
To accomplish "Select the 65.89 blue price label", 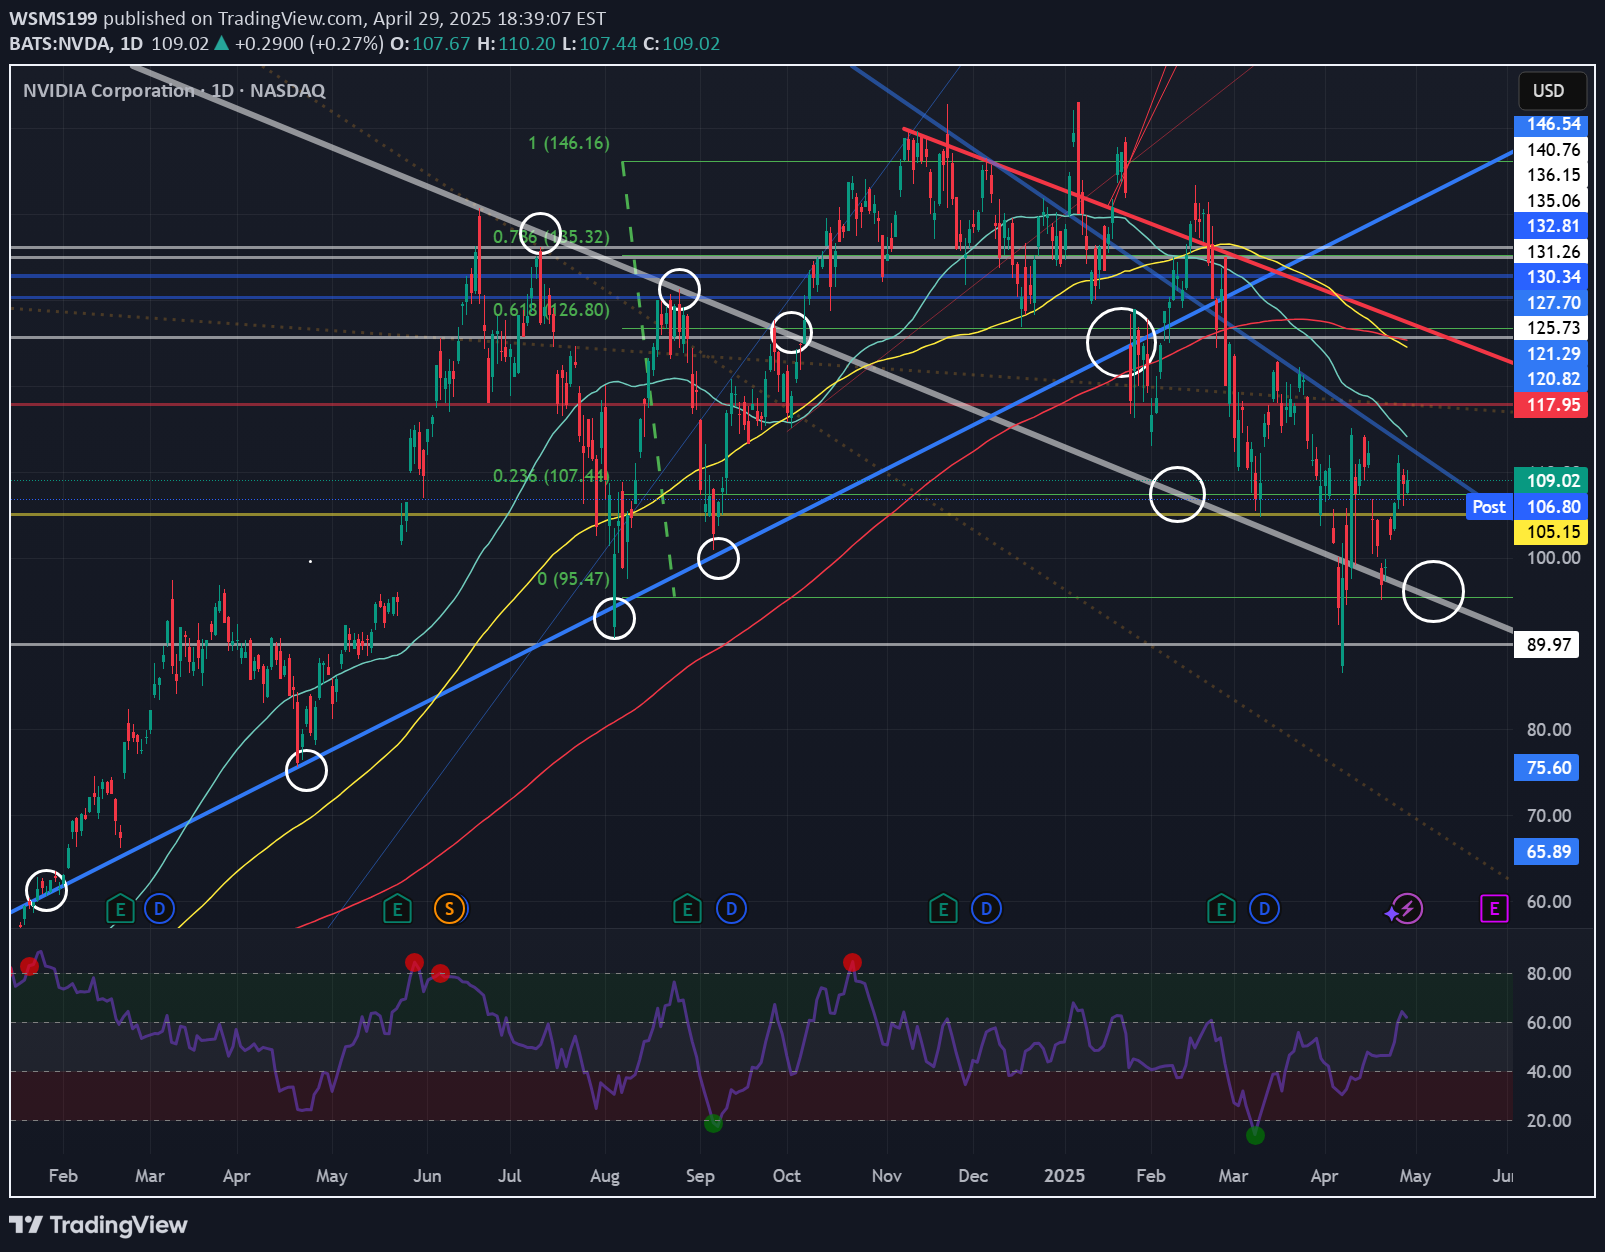I will pos(1547,852).
